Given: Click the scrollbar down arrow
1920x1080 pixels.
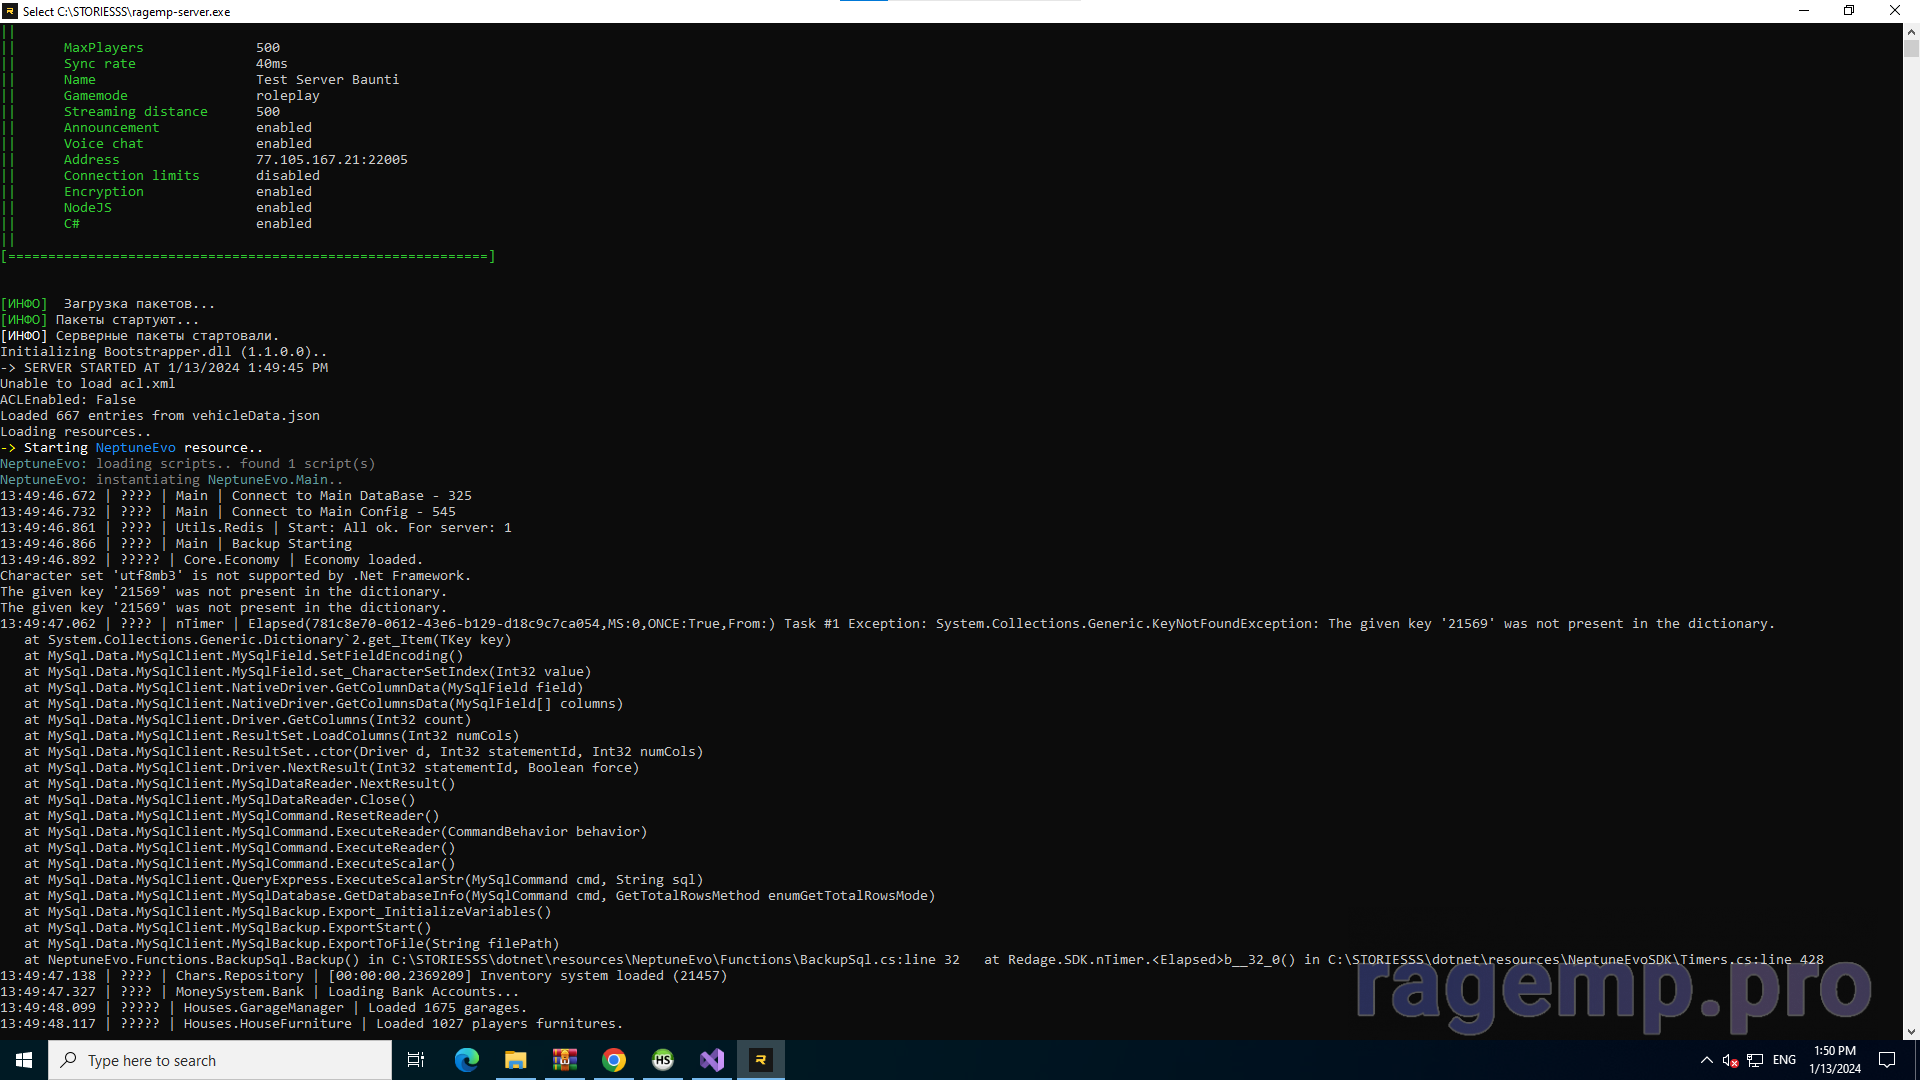Looking at the screenshot, I should 1911,1031.
